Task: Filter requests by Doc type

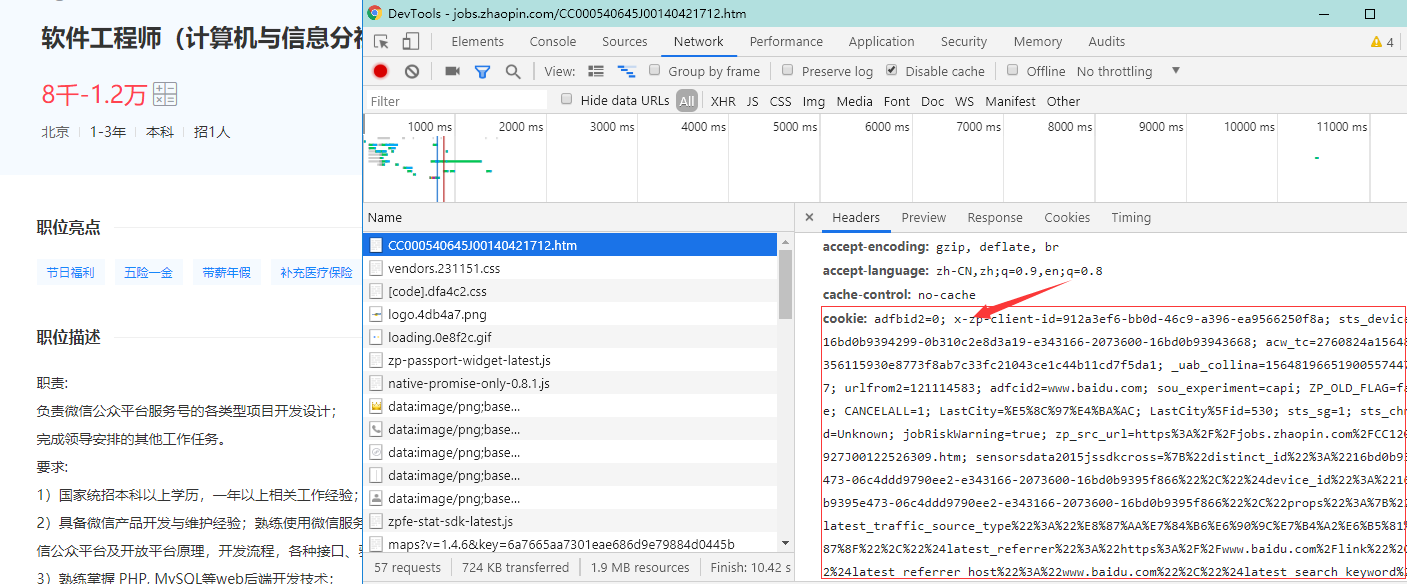Action: click(x=932, y=101)
